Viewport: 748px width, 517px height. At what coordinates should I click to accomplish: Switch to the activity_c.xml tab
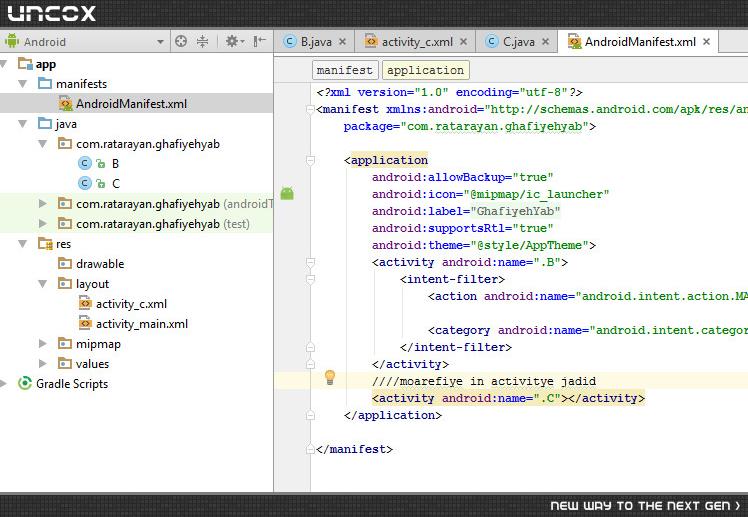coord(417,42)
